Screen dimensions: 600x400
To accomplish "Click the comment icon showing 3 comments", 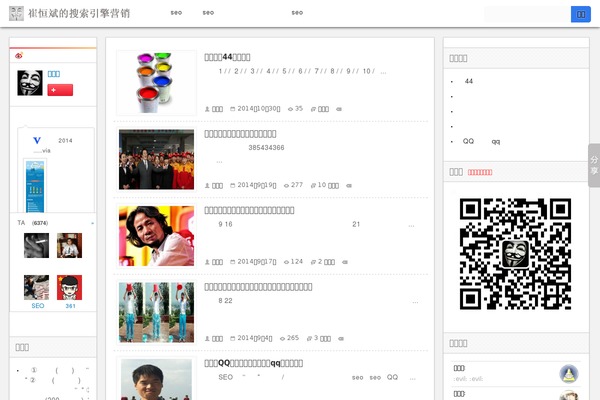I will (310, 339).
